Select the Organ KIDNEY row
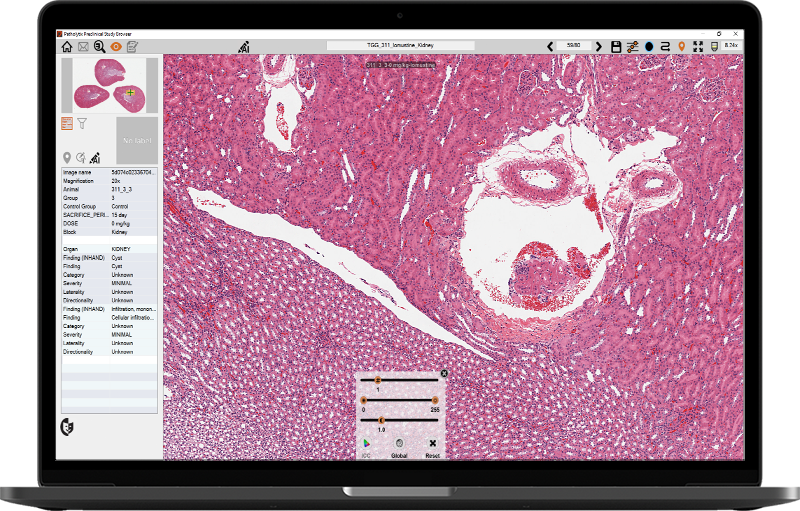Image resolution: width=800 pixels, height=511 pixels. pyautogui.click(x=110, y=249)
